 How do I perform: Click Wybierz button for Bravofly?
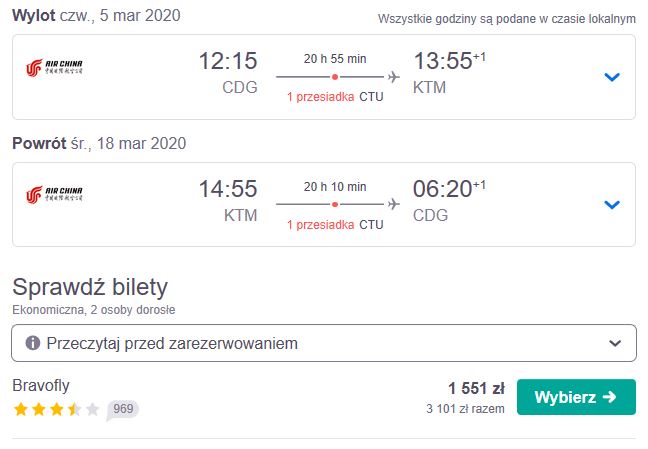(x=576, y=397)
